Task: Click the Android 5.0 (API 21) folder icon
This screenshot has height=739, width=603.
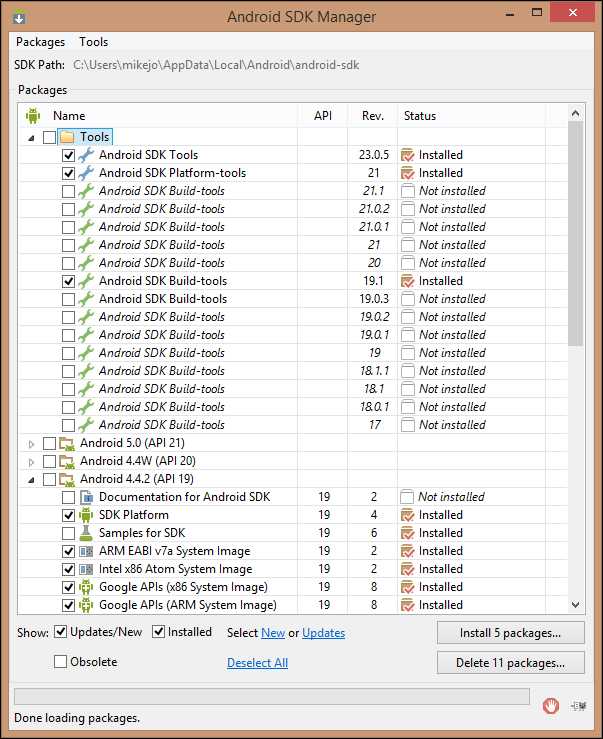Action: 67,443
